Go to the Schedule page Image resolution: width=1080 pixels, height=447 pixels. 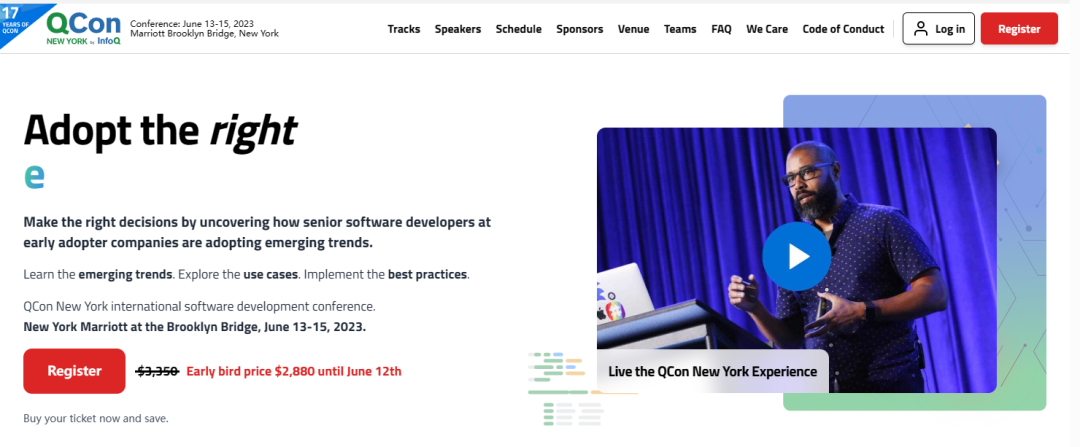click(519, 29)
